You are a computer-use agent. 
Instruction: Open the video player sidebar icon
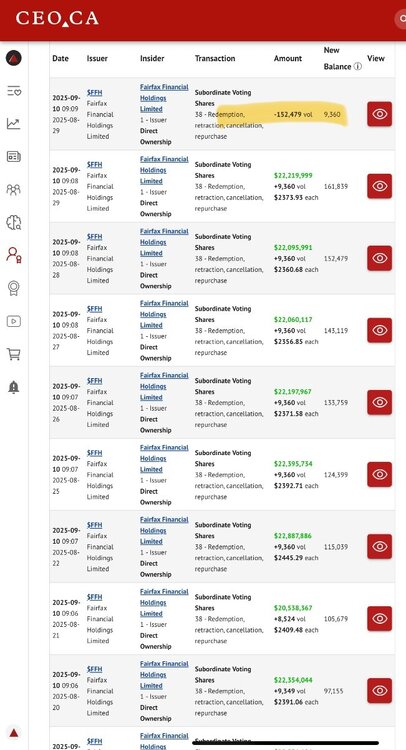coord(13,321)
